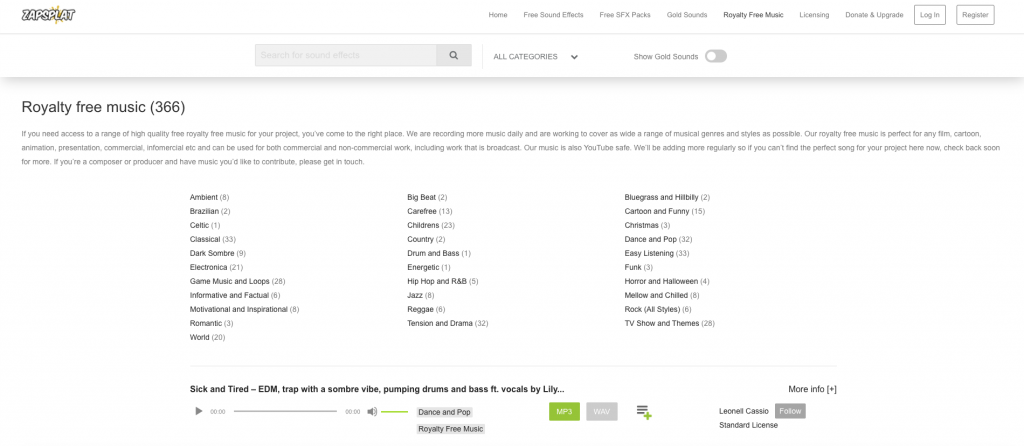Add track to list with plus icon
Image resolution: width=1024 pixels, height=446 pixels.
pos(643,412)
